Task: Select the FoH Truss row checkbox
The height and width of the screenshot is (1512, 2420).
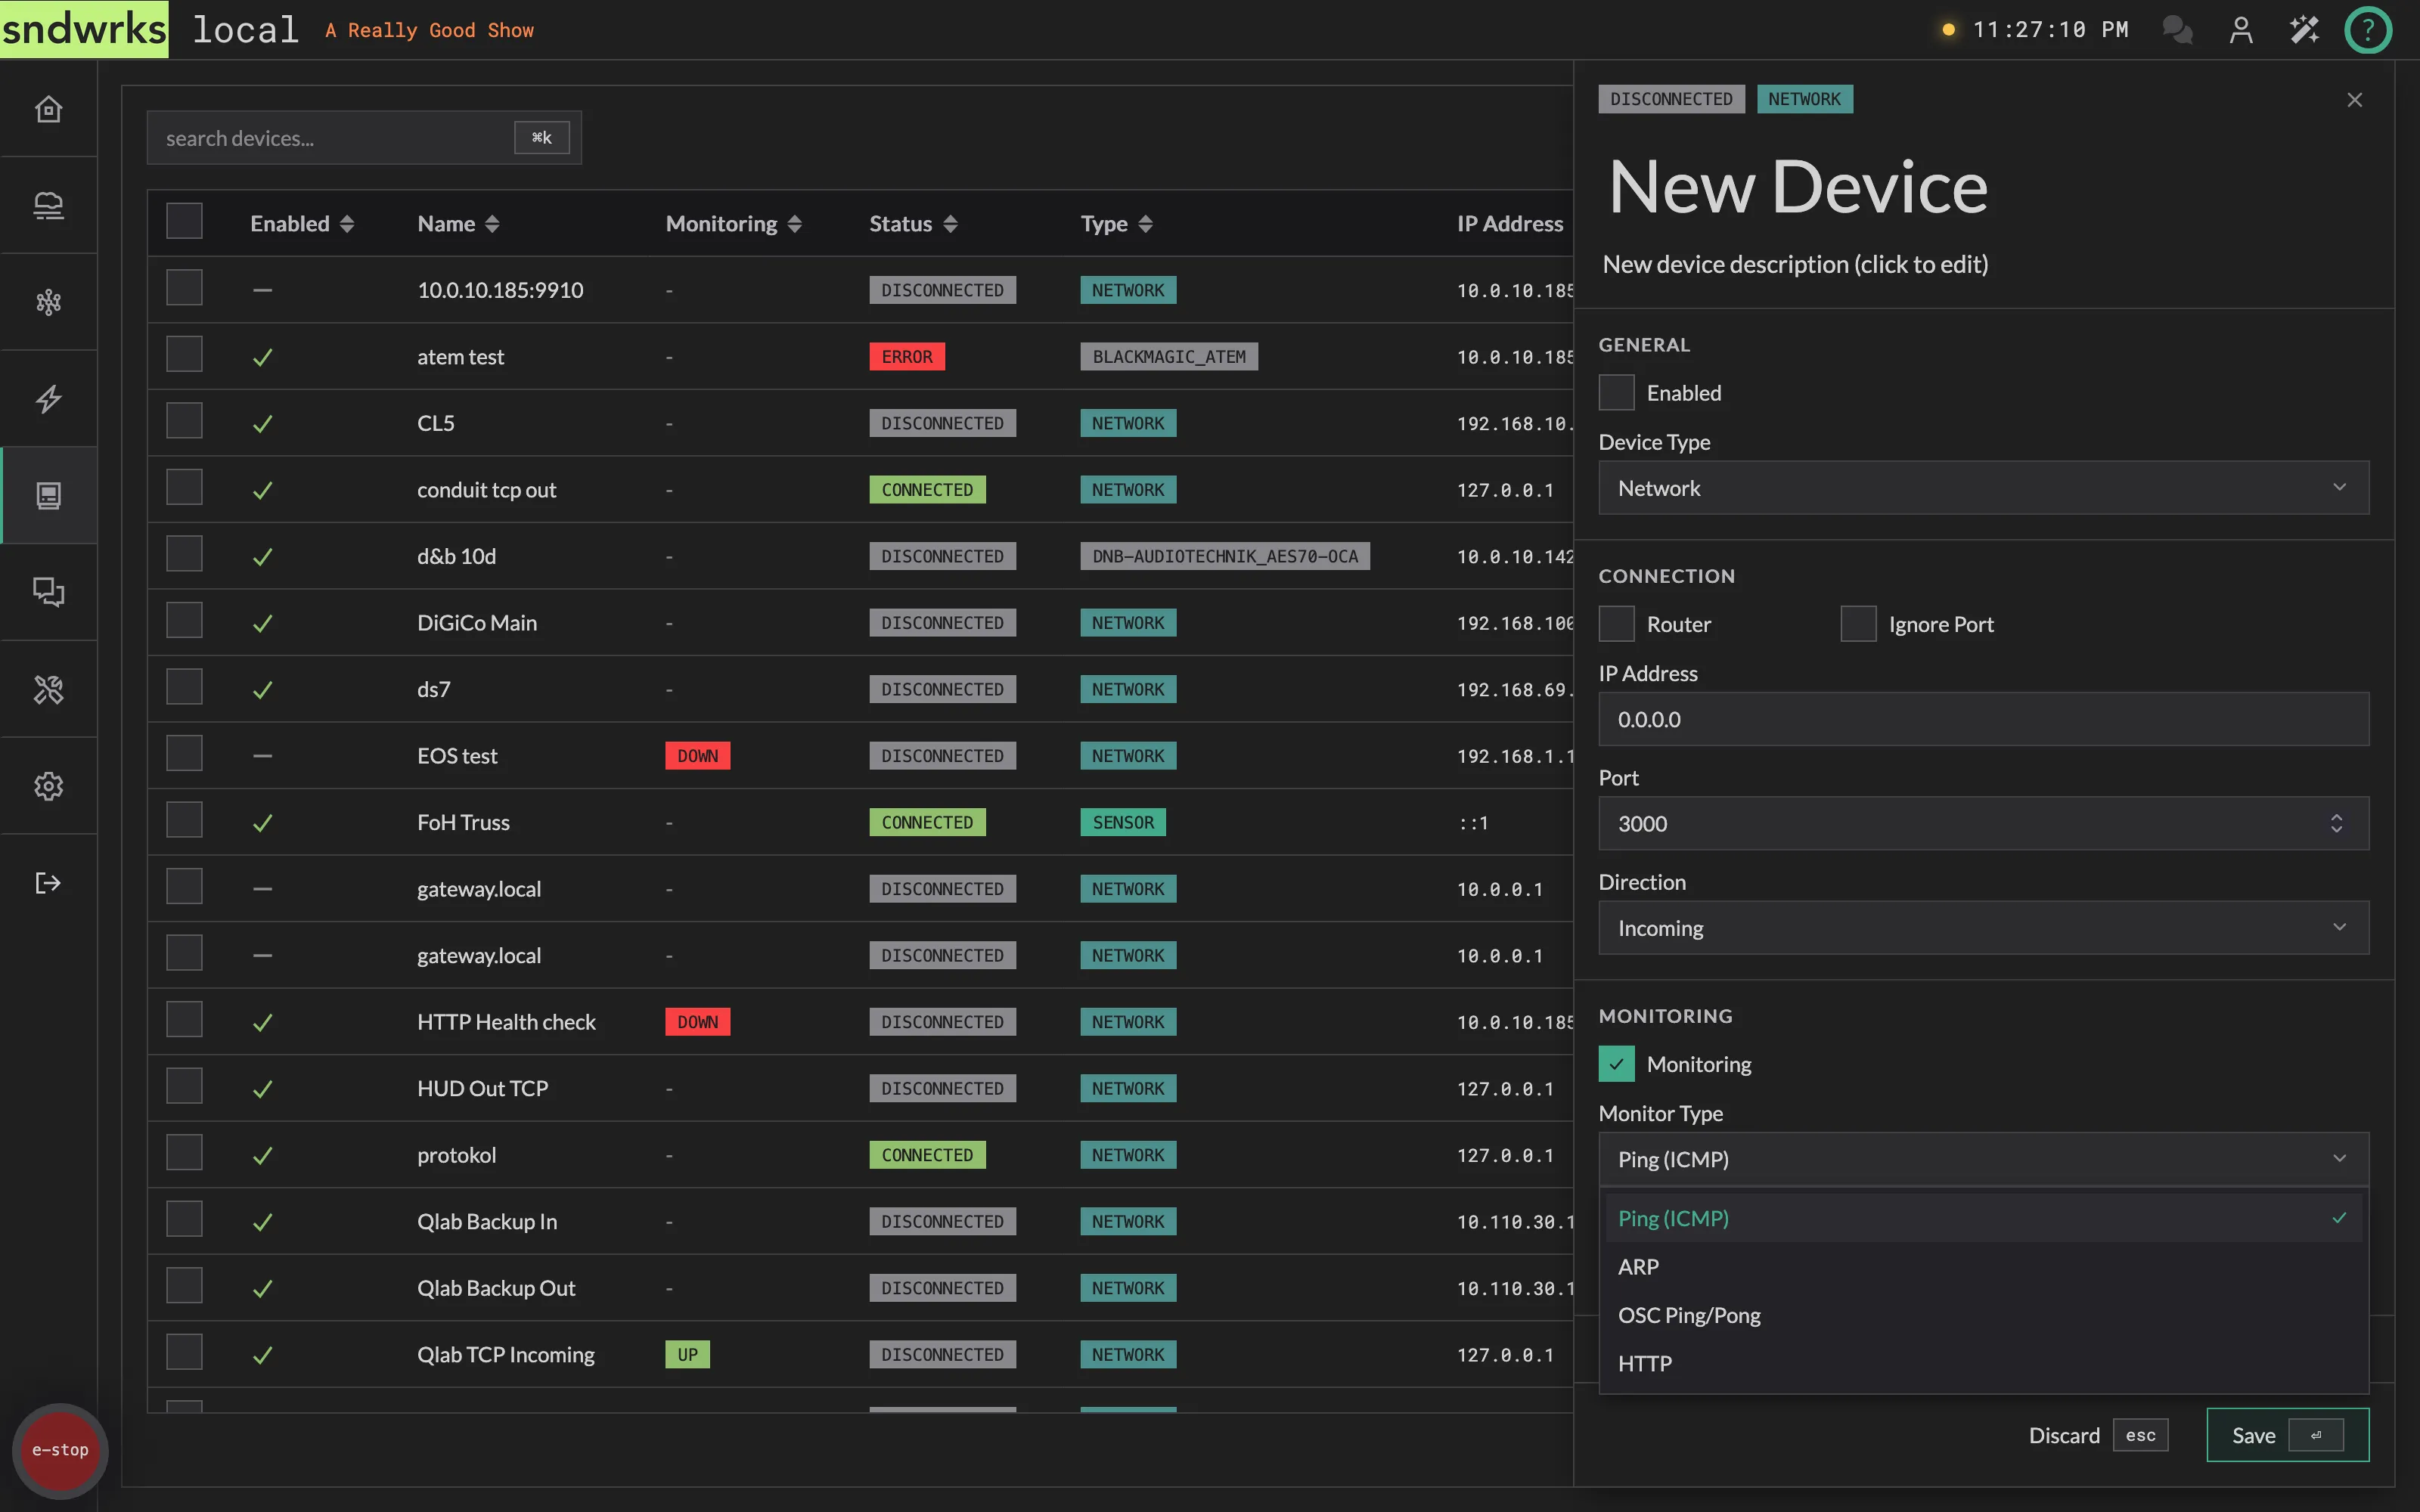Action: coord(184,820)
